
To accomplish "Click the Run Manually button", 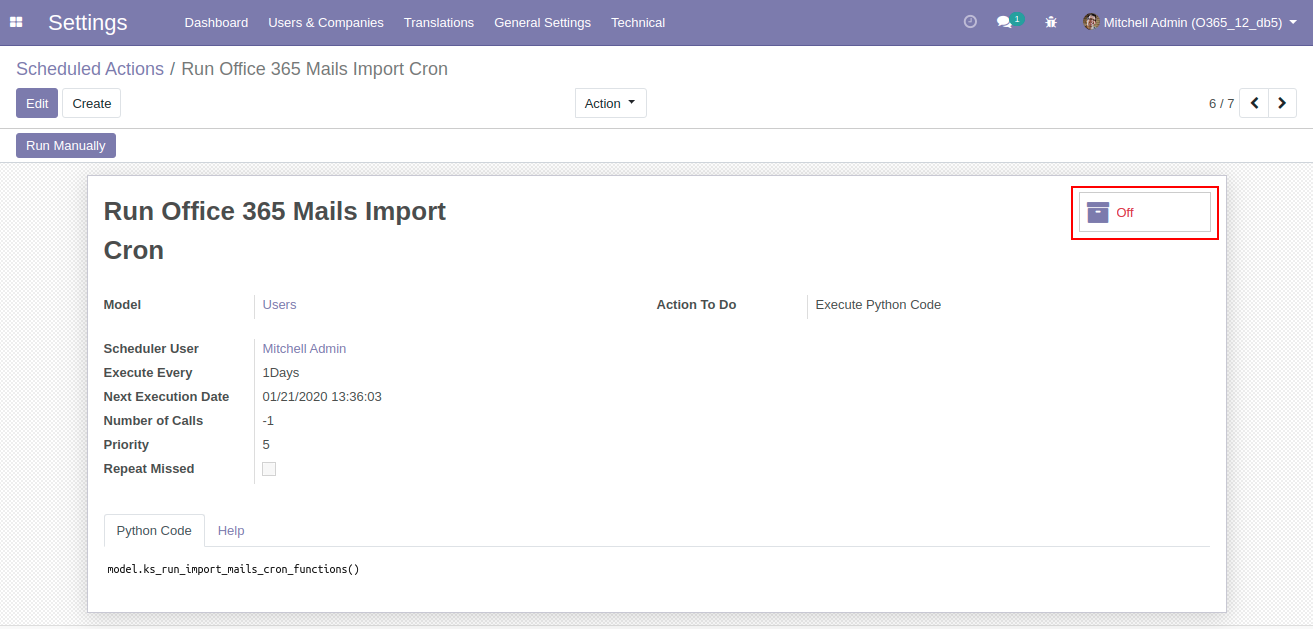I will (x=66, y=146).
